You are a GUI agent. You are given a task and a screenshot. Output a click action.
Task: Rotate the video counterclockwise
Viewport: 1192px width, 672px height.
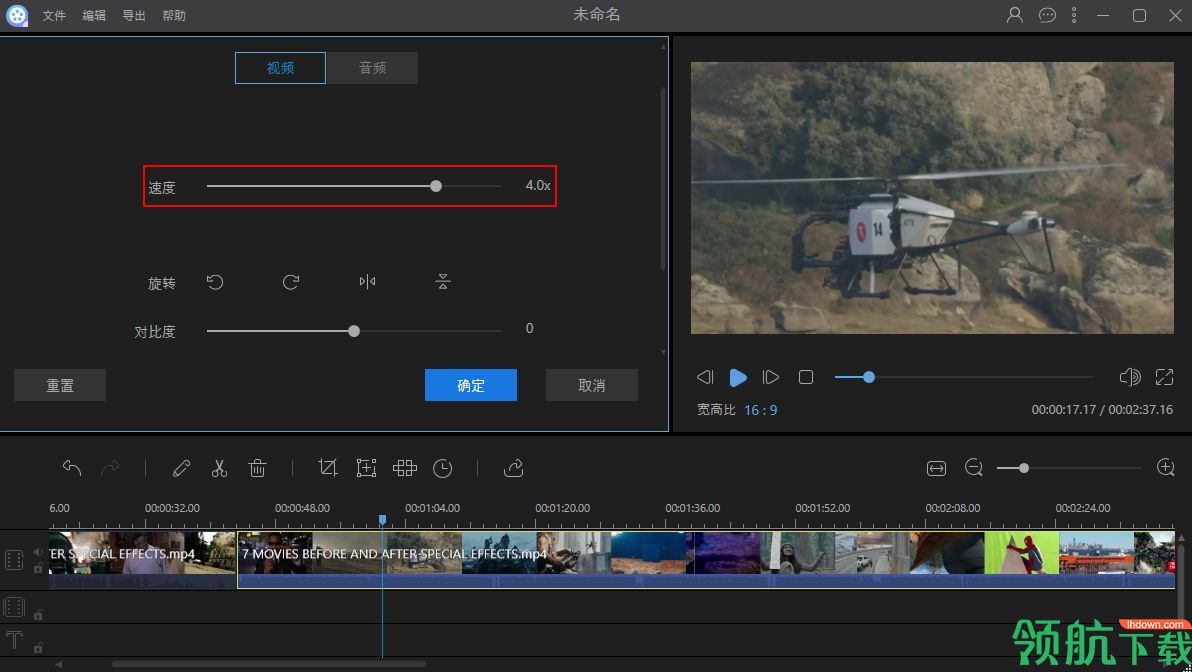(x=215, y=282)
